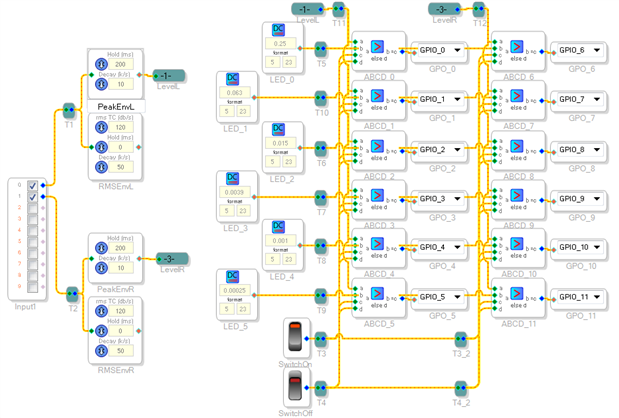Click the DC source icon in LED_2

[278, 129]
